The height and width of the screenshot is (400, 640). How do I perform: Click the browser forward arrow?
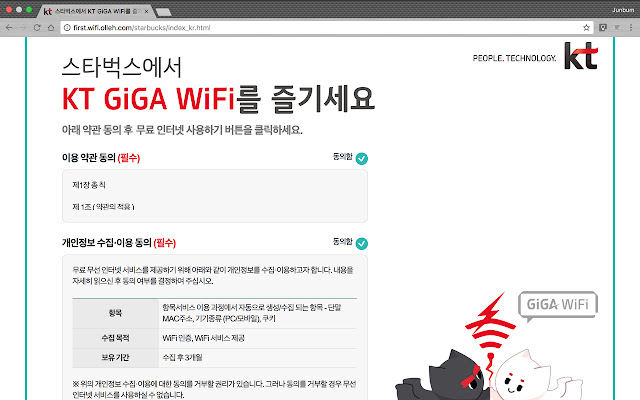coord(23,28)
